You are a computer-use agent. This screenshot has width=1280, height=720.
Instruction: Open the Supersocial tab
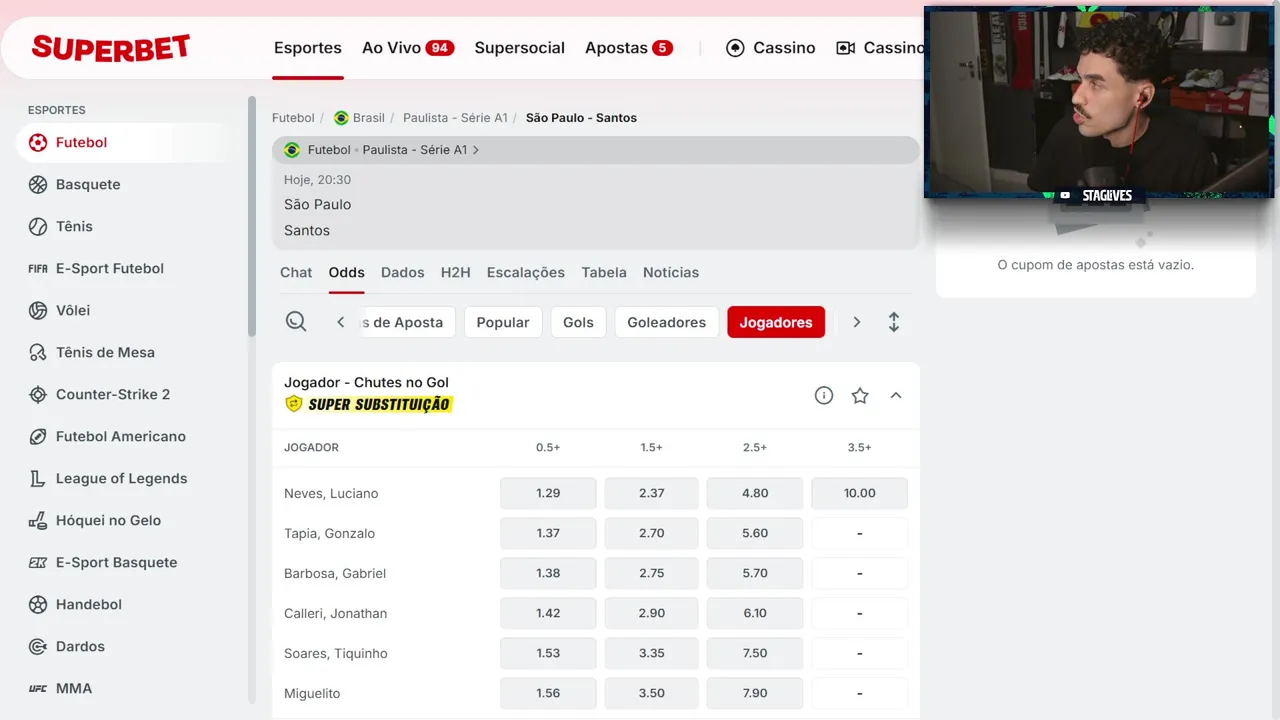pos(520,48)
